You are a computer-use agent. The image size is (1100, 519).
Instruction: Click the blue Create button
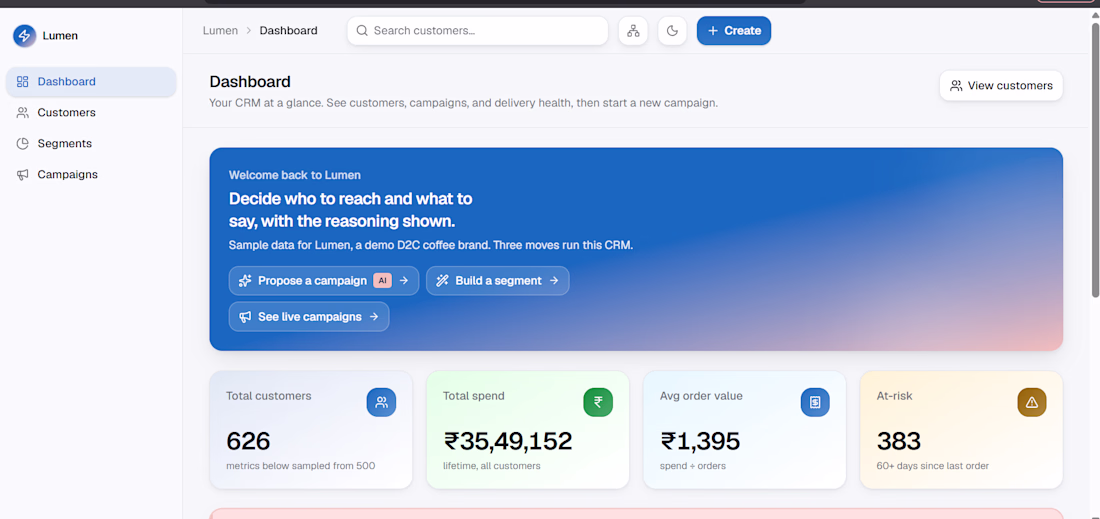point(734,31)
